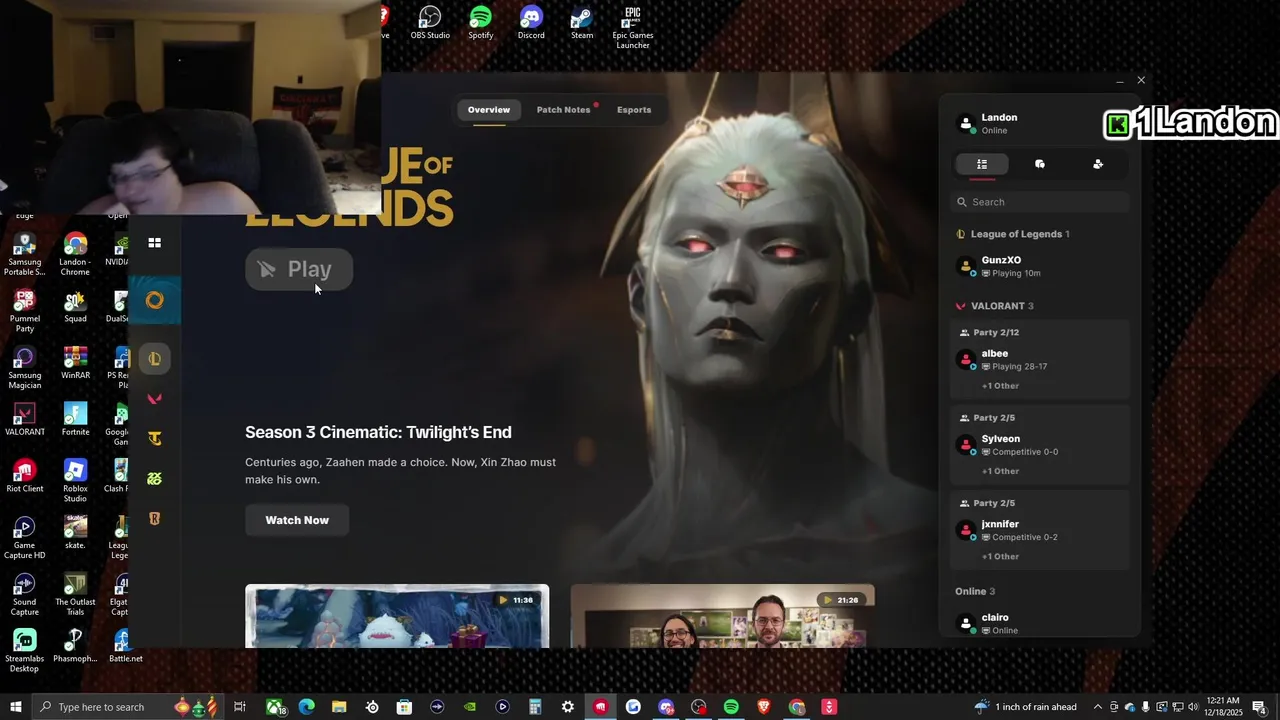Screen dimensions: 1280x720
Task: Select the Streamlabs Desktop shortcut
Action: pyautogui.click(x=25, y=651)
